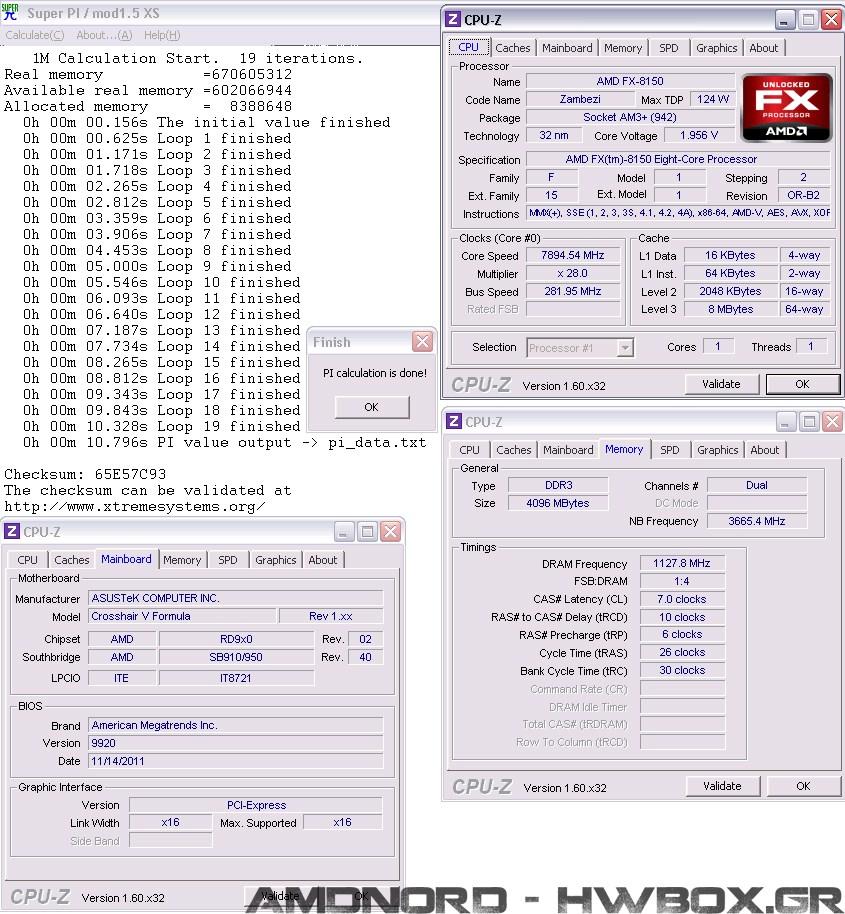Click the Link Width x16 value
The width and height of the screenshot is (845, 914).
coord(170,822)
